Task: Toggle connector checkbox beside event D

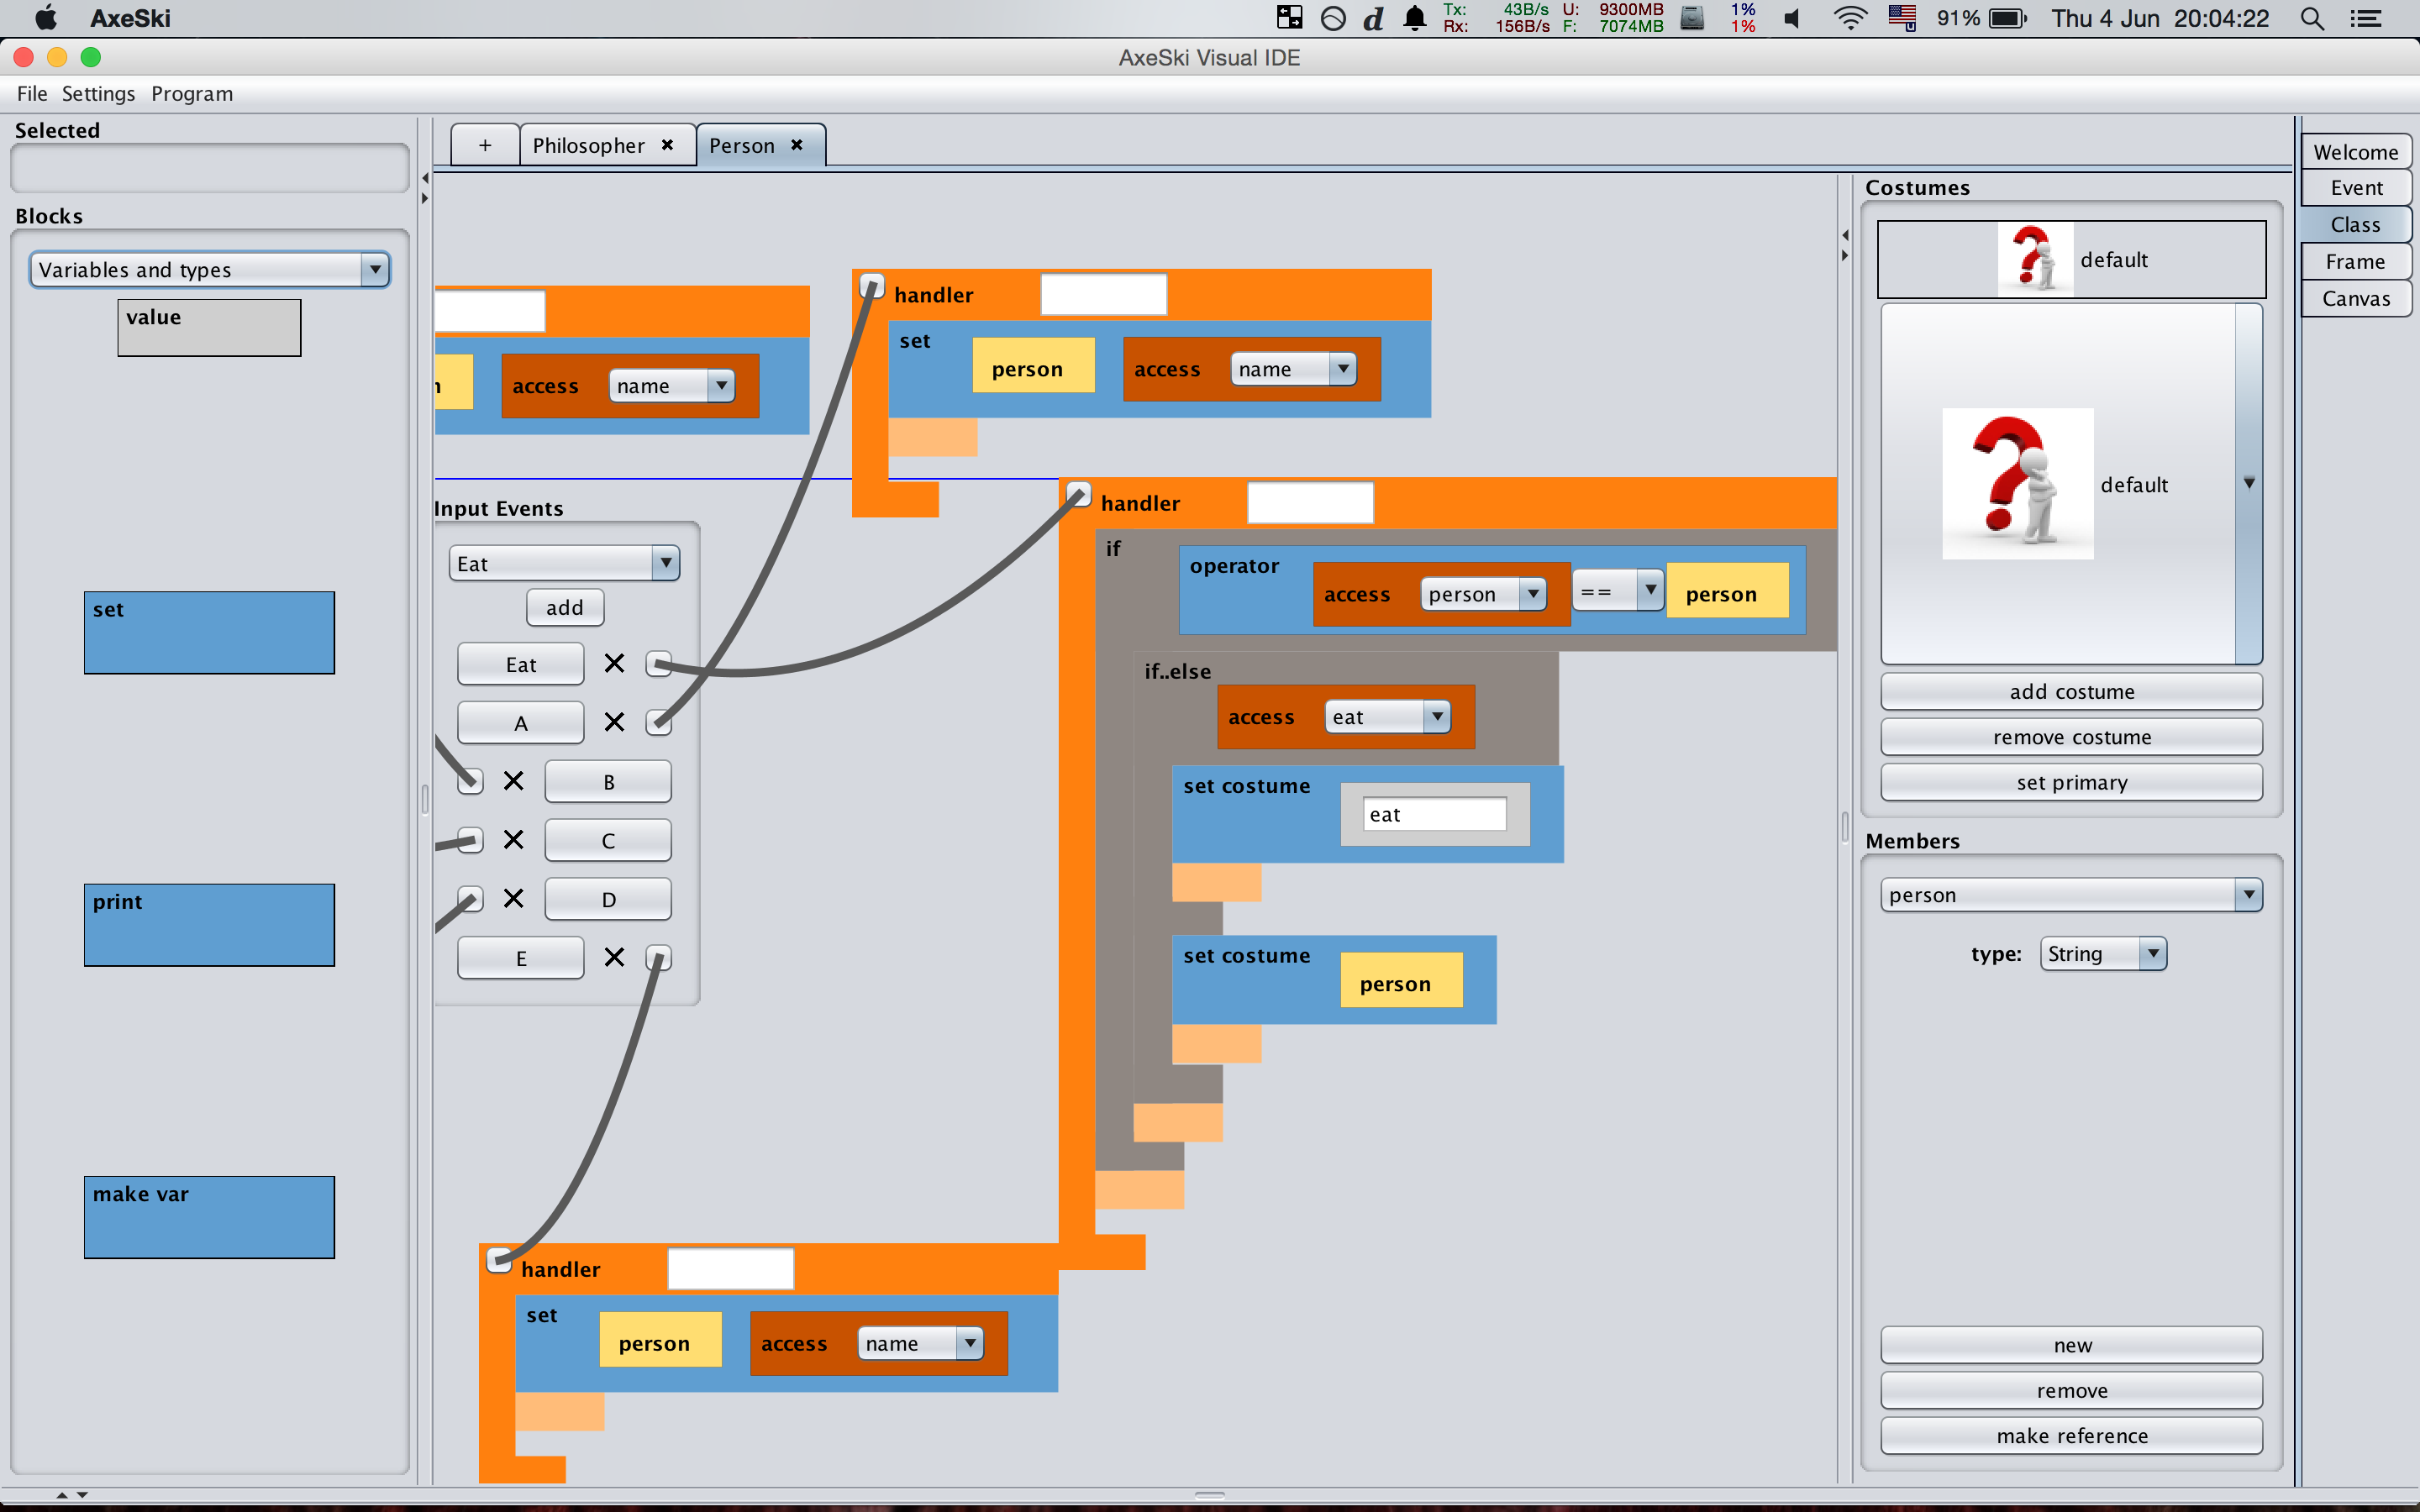Action: [x=471, y=899]
